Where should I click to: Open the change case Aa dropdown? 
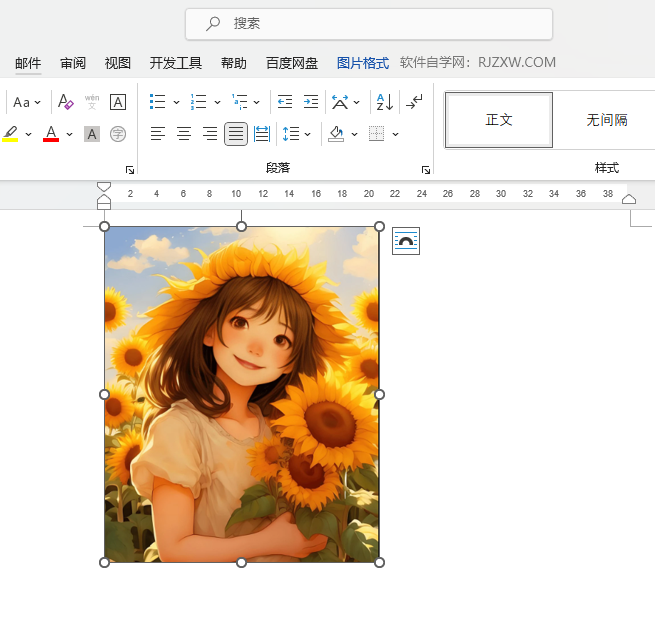27,101
